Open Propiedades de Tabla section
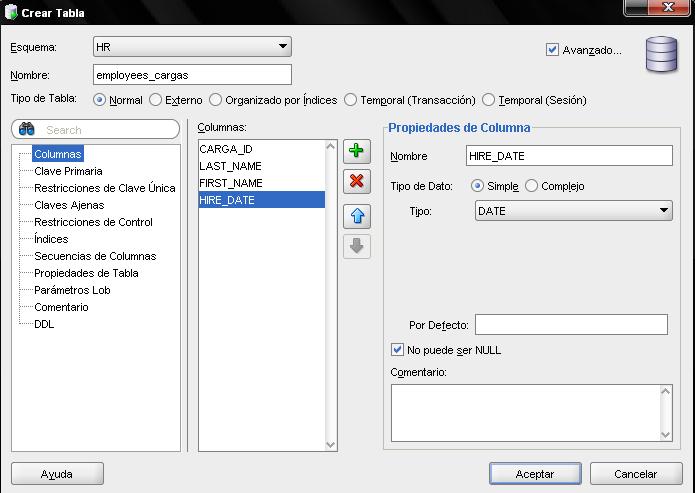The width and height of the screenshot is (695, 493). click(86, 273)
